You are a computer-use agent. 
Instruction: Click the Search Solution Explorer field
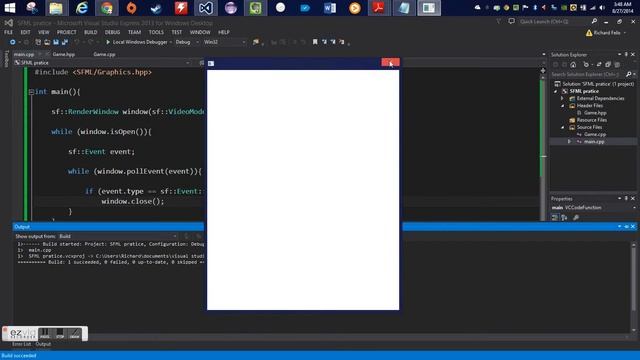pos(588,74)
